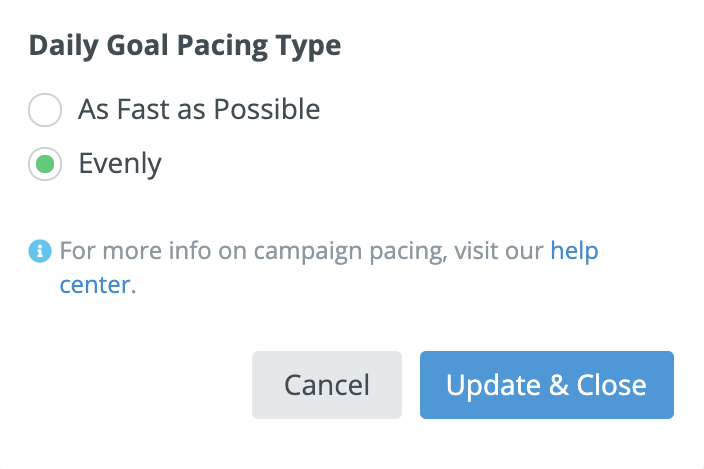This screenshot has height=469, width=704.
Task: Save pacing changes with the blue button
Action: click(546, 385)
